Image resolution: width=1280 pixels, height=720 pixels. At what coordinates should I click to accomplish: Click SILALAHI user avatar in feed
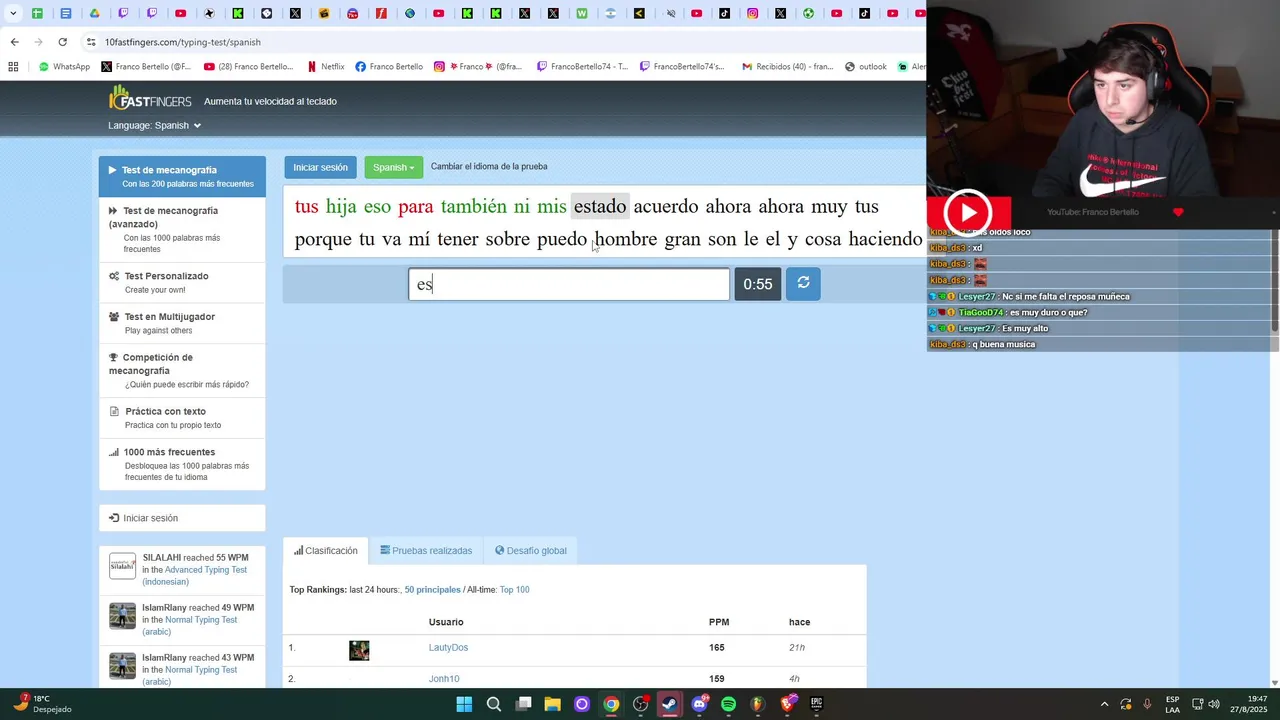[x=122, y=567]
